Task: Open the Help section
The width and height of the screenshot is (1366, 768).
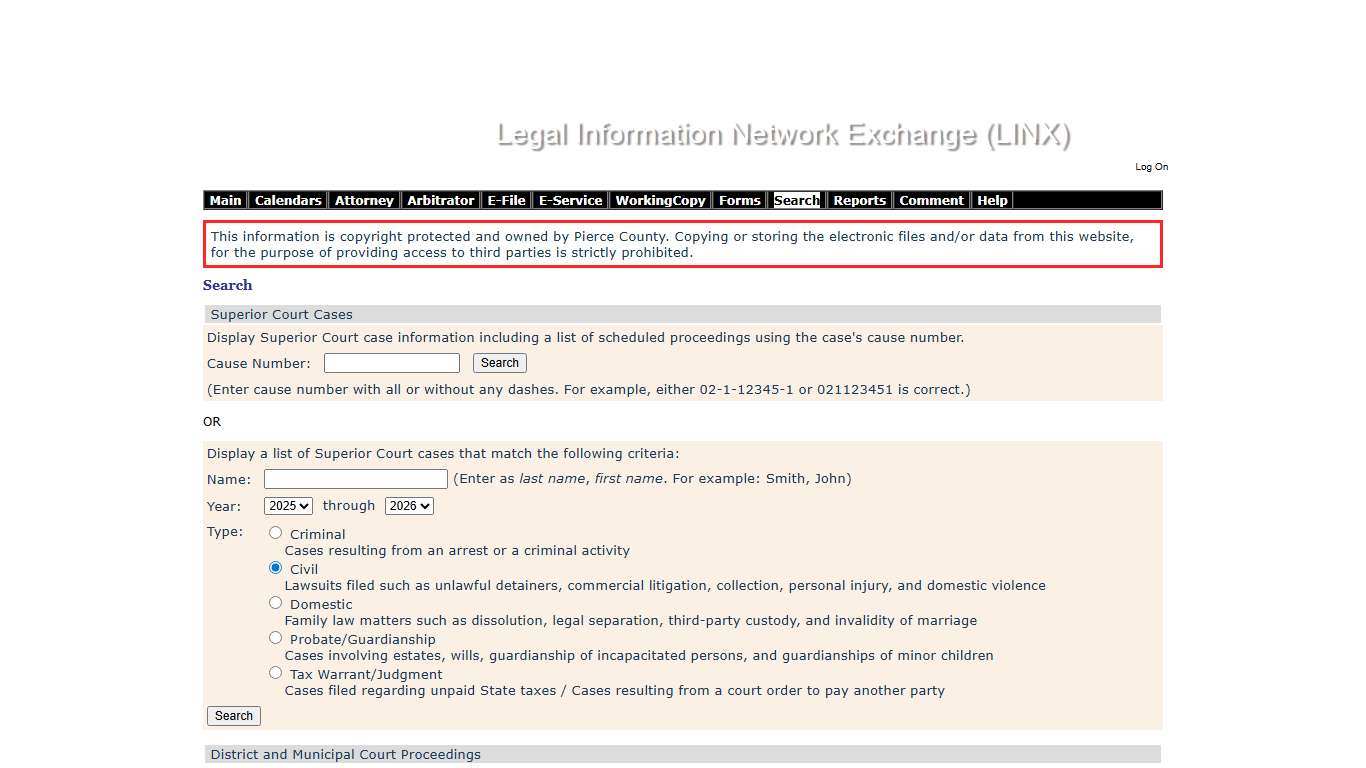Action: [992, 200]
